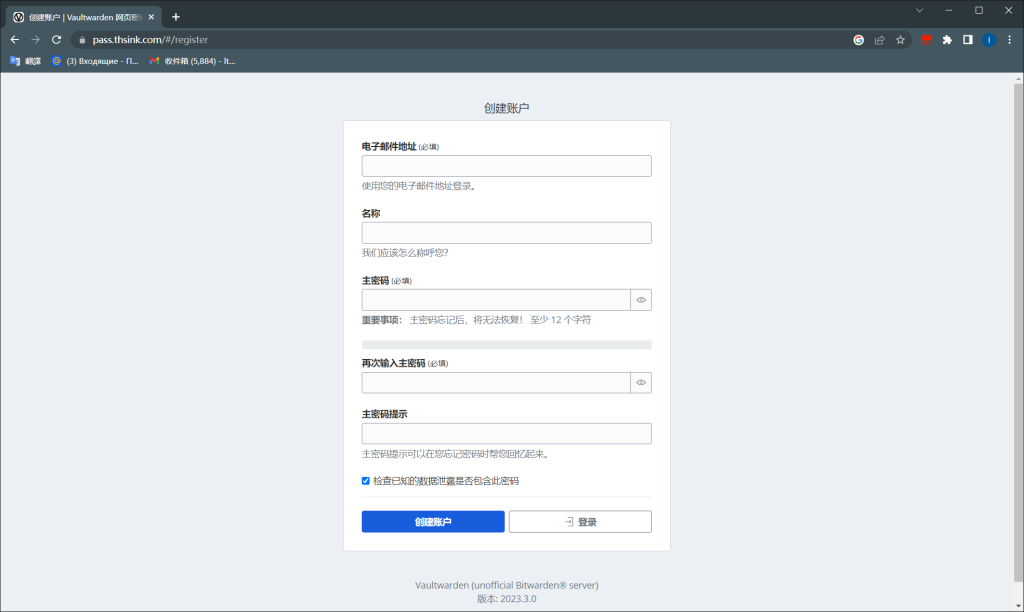Open the red glasses extension icon
Viewport: 1024px width, 612px height.
(x=924, y=39)
